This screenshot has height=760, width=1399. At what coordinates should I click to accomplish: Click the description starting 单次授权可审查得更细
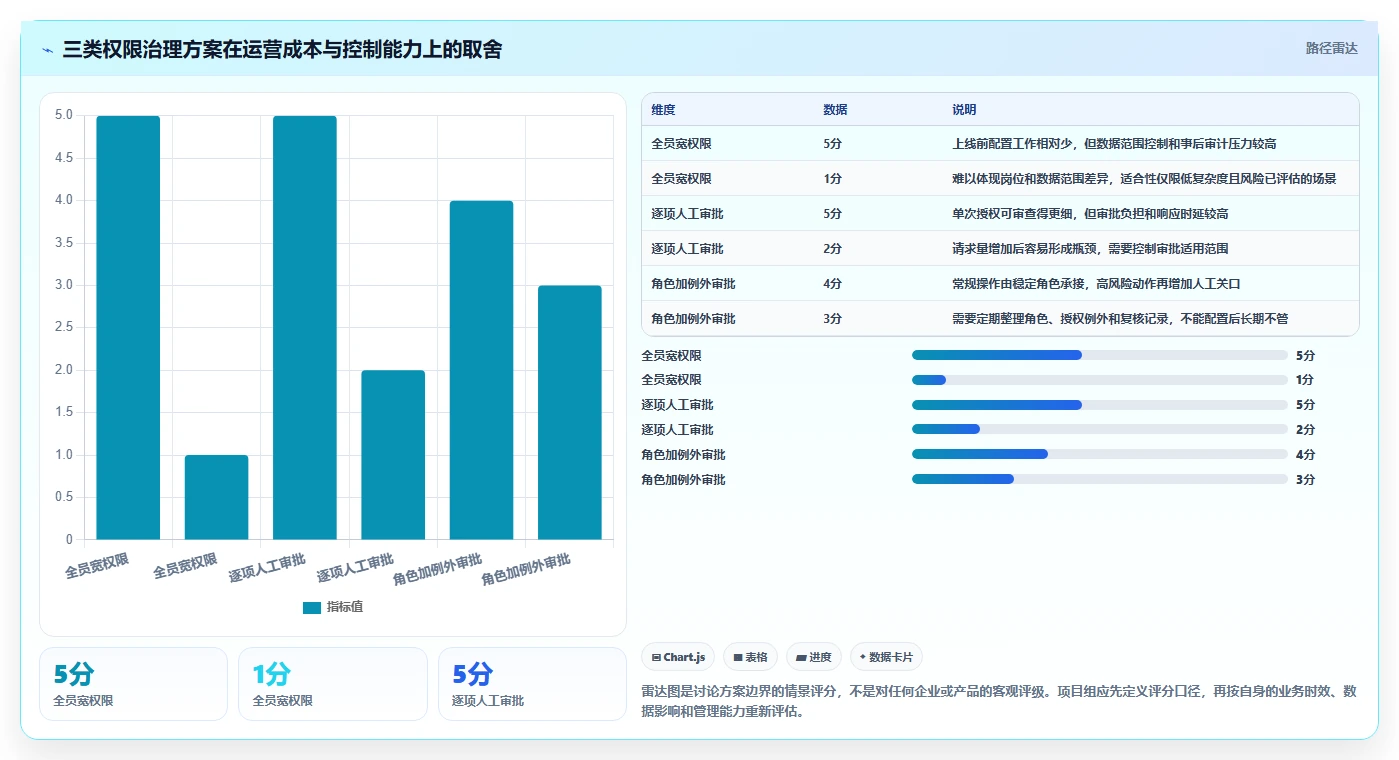pyautogui.click(x=1090, y=214)
